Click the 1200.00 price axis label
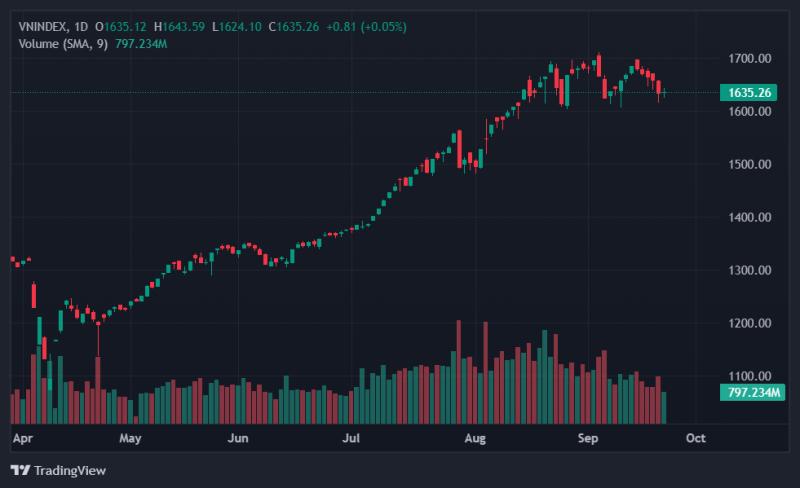This screenshot has width=800, height=488. pyautogui.click(x=749, y=323)
